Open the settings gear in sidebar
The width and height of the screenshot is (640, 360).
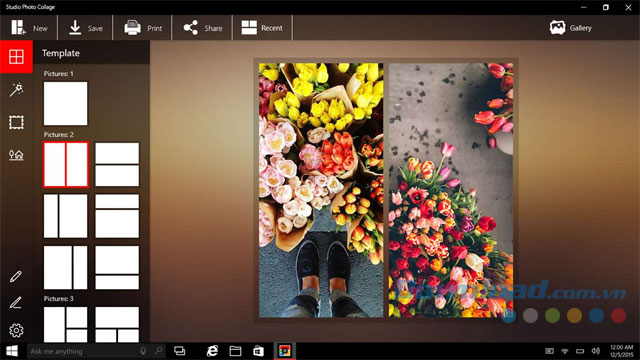click(x=16, y=330)
